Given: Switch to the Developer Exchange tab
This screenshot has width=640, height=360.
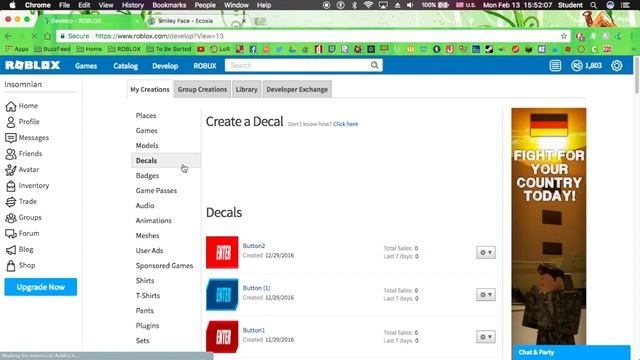Looking at the screenshot, I should (297, 89).
